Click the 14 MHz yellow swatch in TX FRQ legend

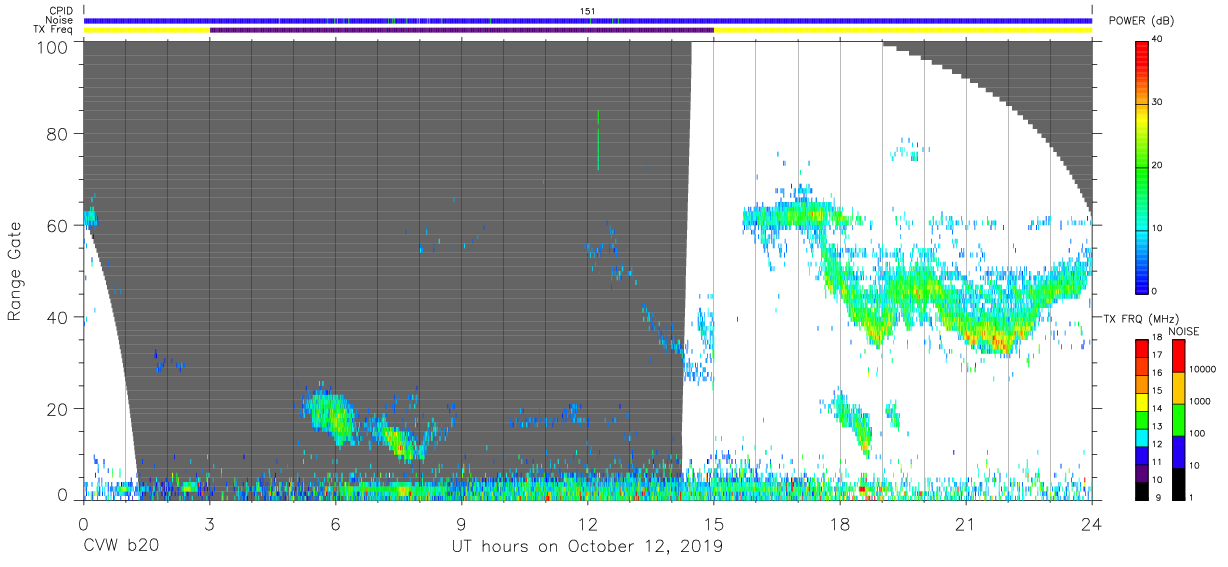[1142, 404]
